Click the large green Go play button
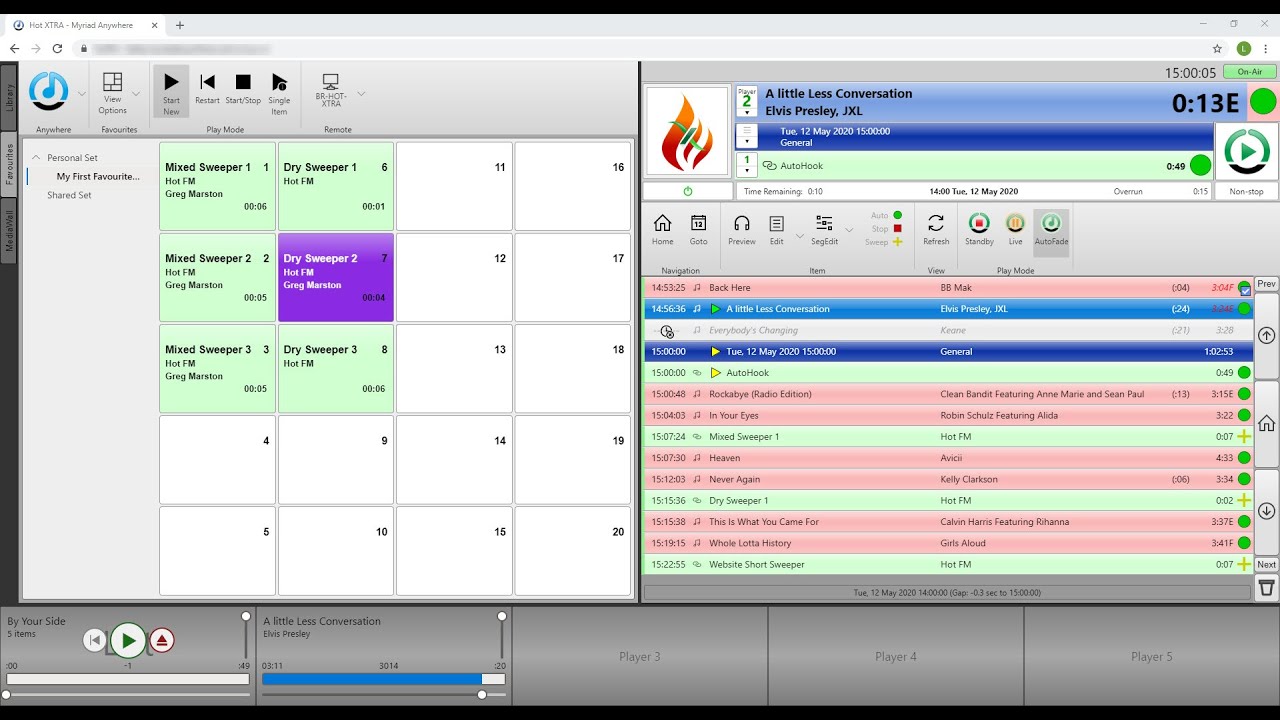The image size is (1280, 720). 1247,150
